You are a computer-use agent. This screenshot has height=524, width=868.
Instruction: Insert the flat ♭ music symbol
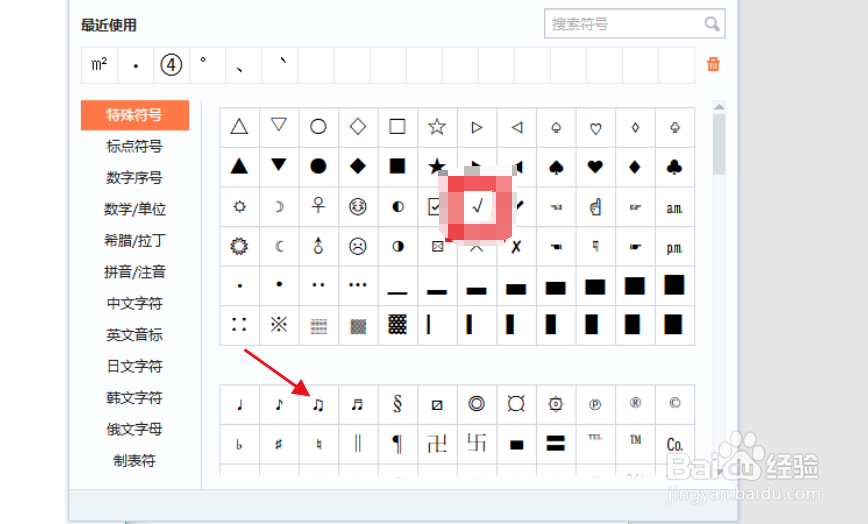pos(239,444)
